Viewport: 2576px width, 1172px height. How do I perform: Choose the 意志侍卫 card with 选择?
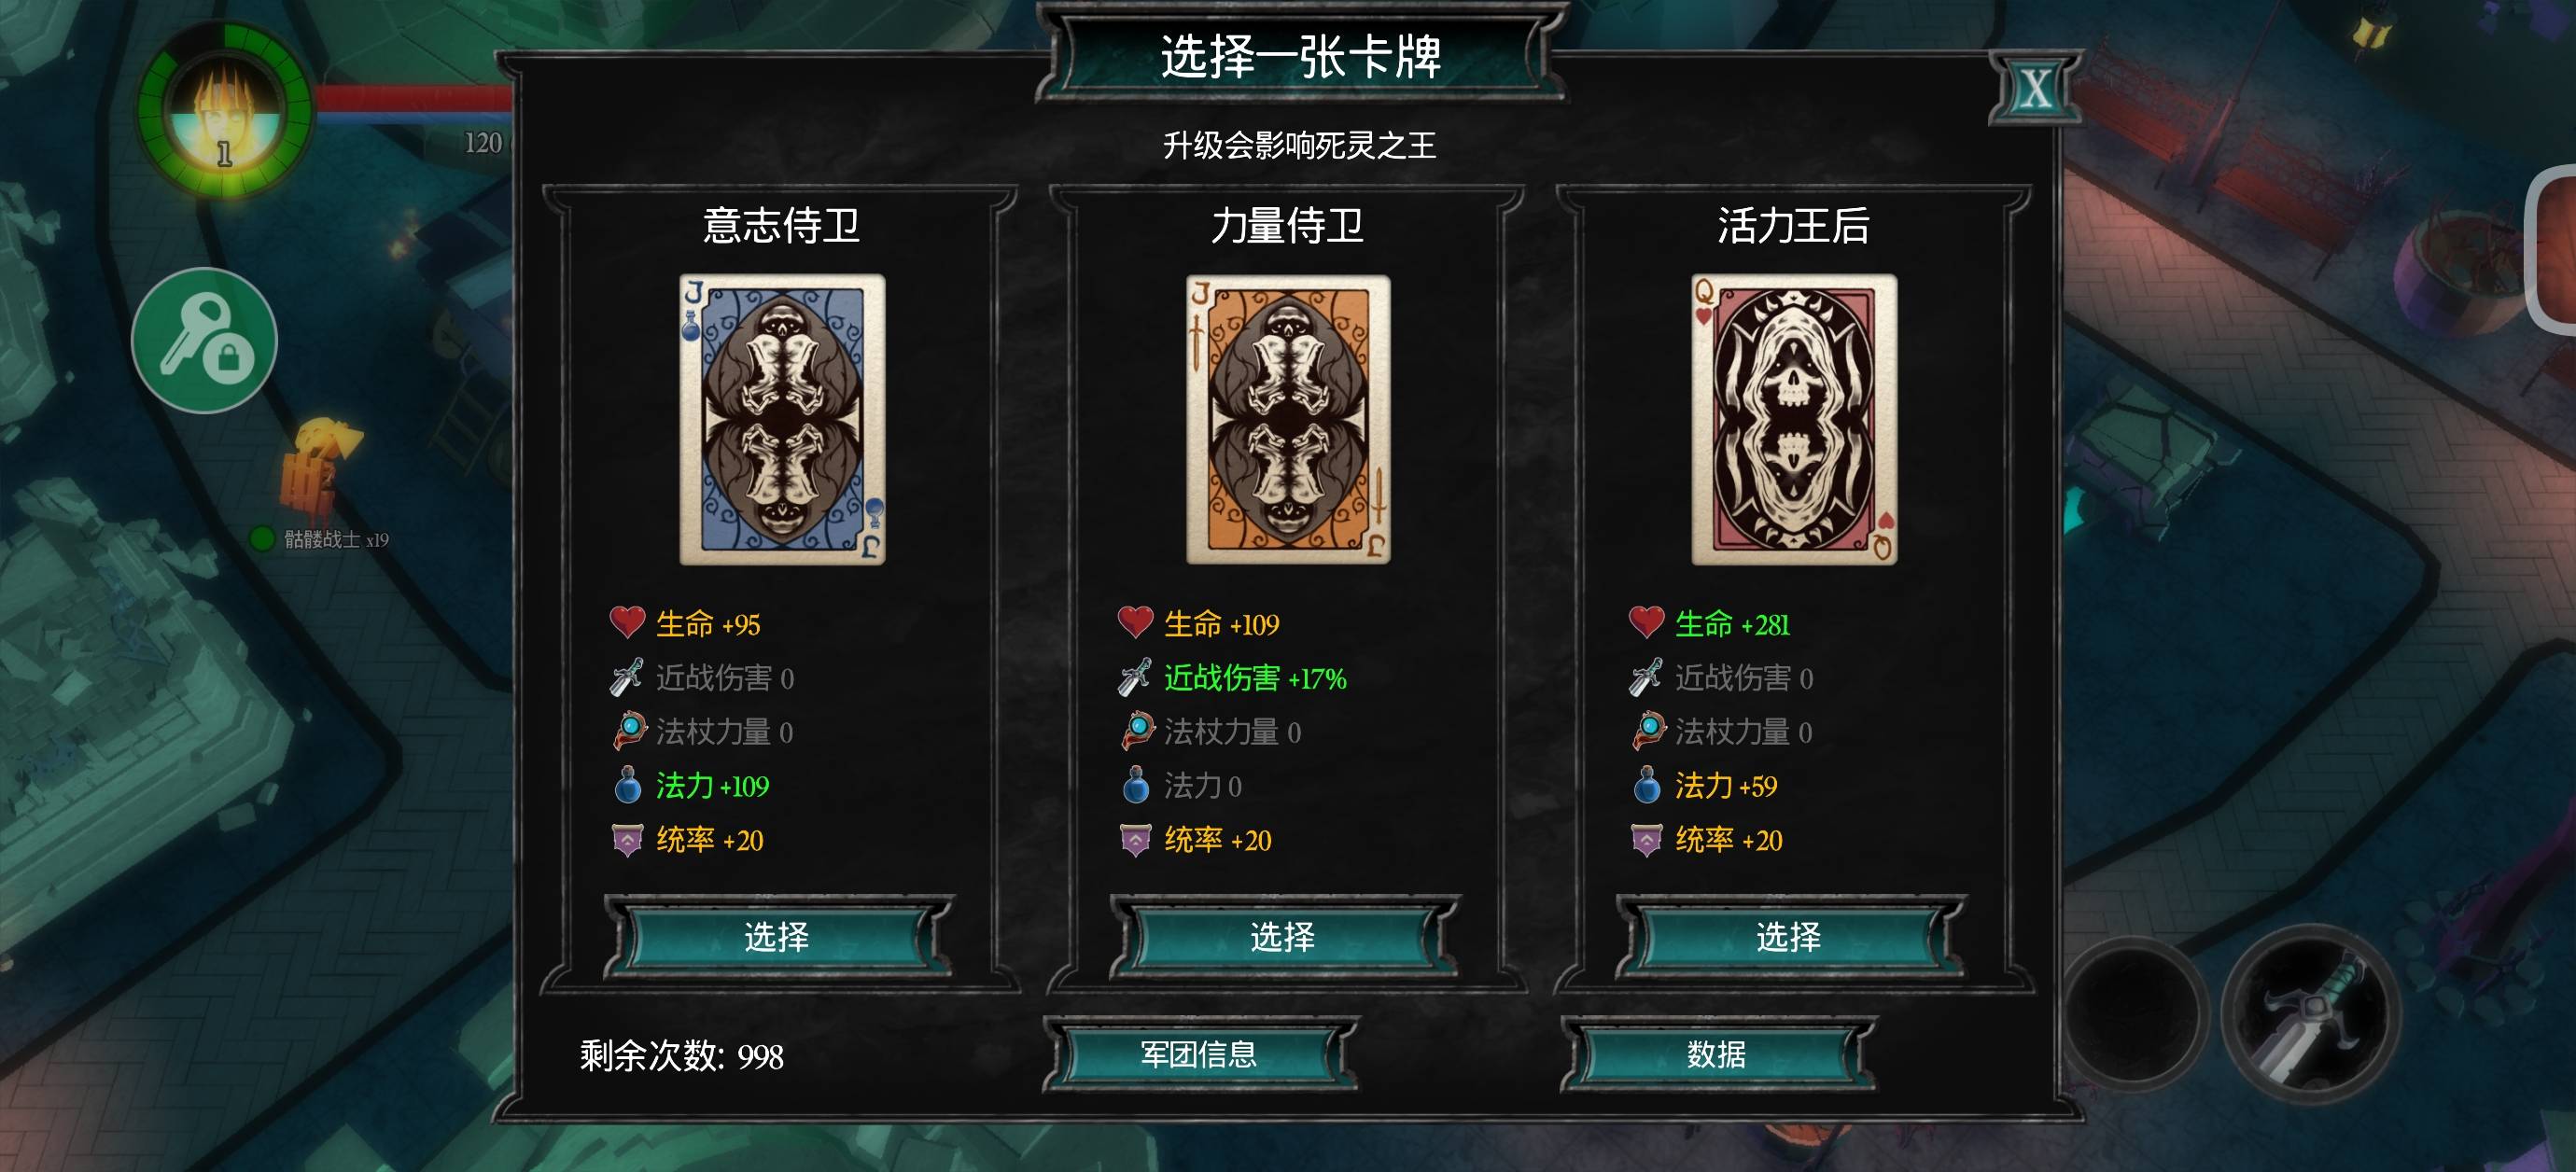pos(778,937)
